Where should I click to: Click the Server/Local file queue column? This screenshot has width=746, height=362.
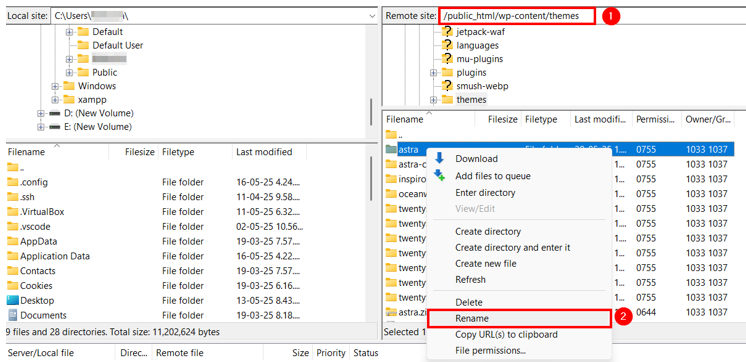pos(61,353)
